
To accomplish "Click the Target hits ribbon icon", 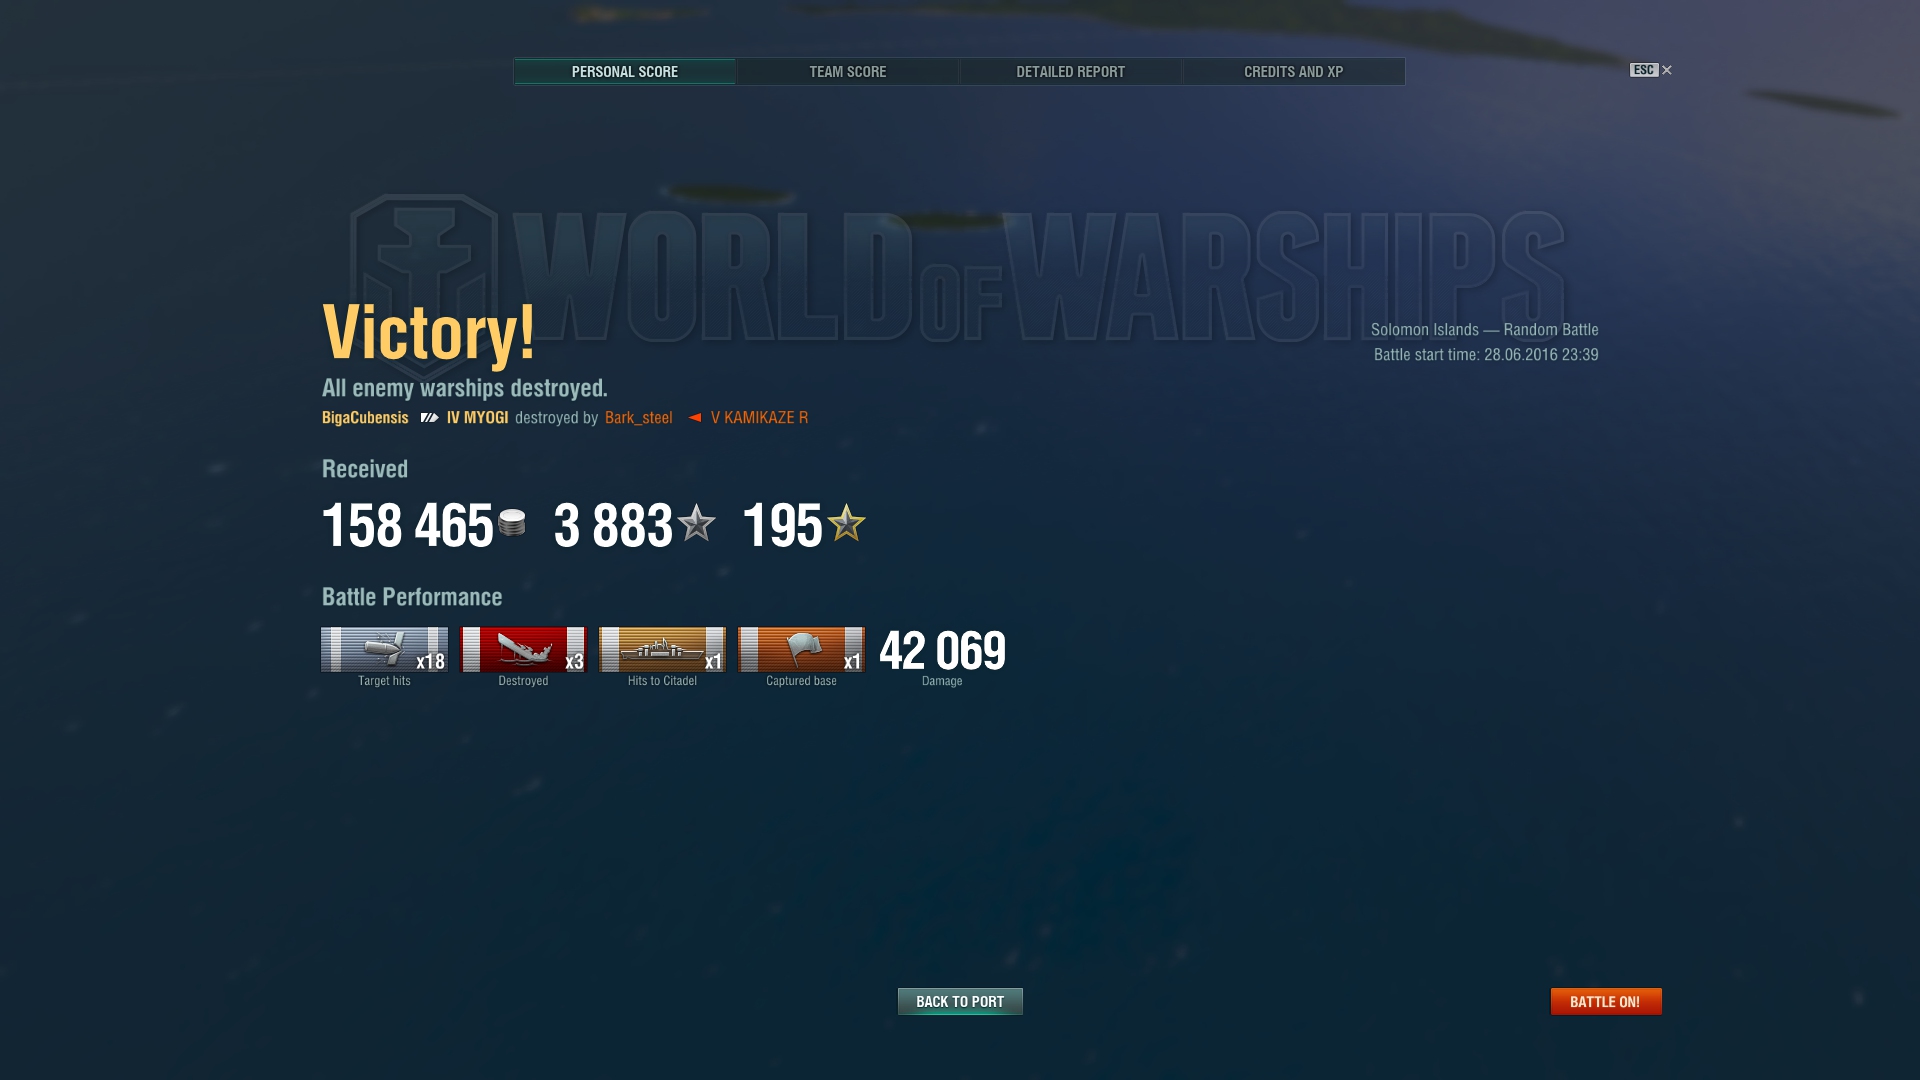I will (x=384, y=650).
